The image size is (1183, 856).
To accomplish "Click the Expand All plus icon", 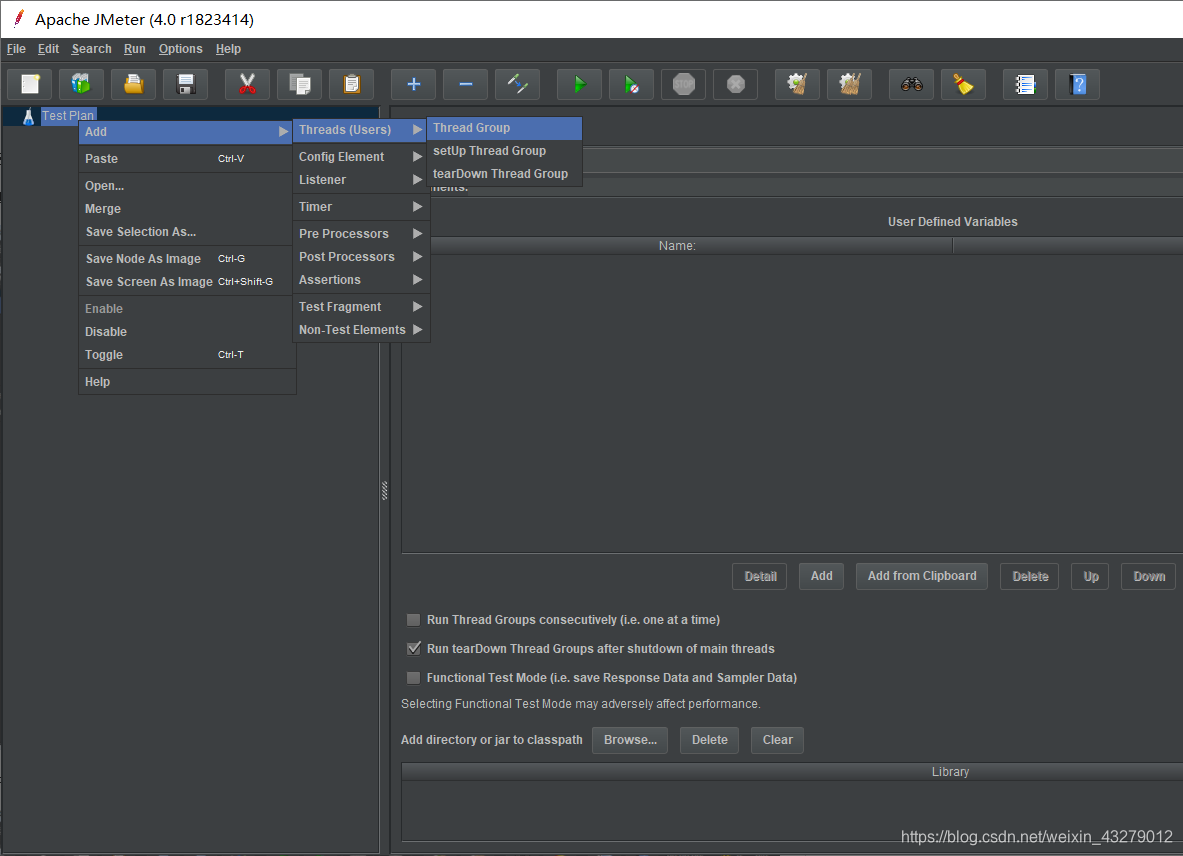I will (x=413, y=84).
